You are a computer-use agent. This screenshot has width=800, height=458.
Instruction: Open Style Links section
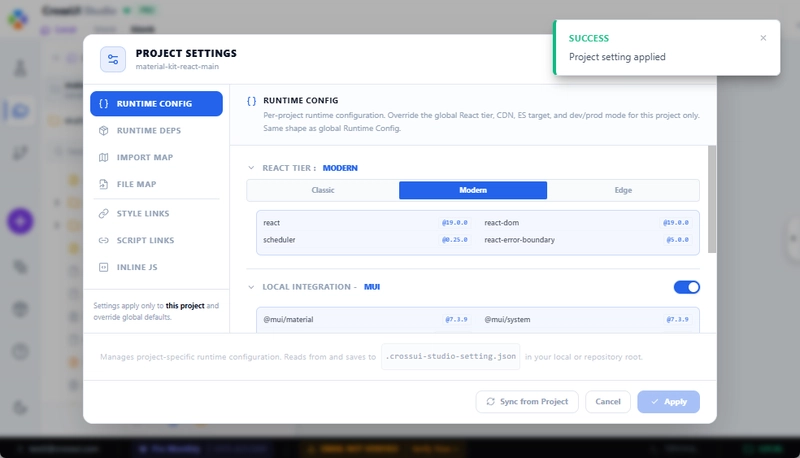point(156,213)
